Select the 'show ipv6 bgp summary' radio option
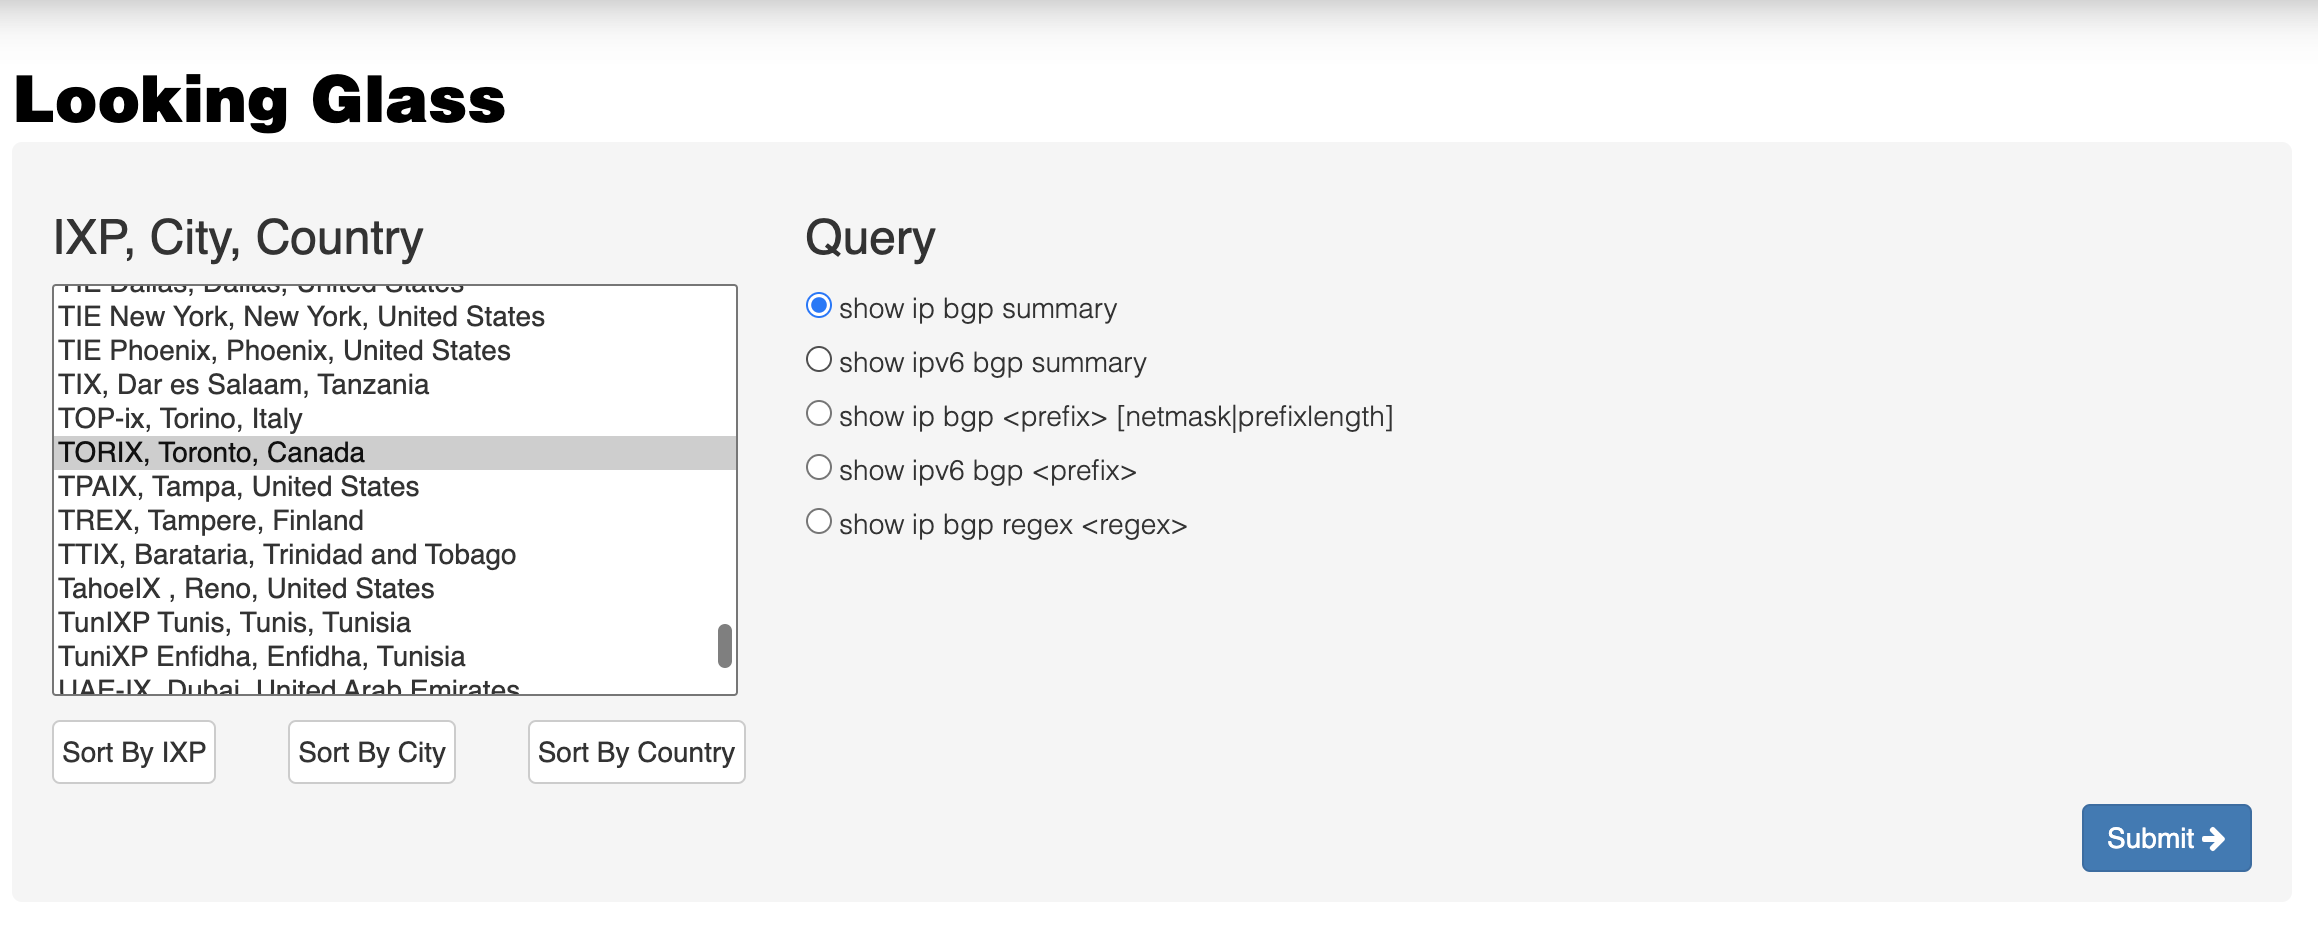Viewport: 2318px width, 930px height. (x=819, y=360)
